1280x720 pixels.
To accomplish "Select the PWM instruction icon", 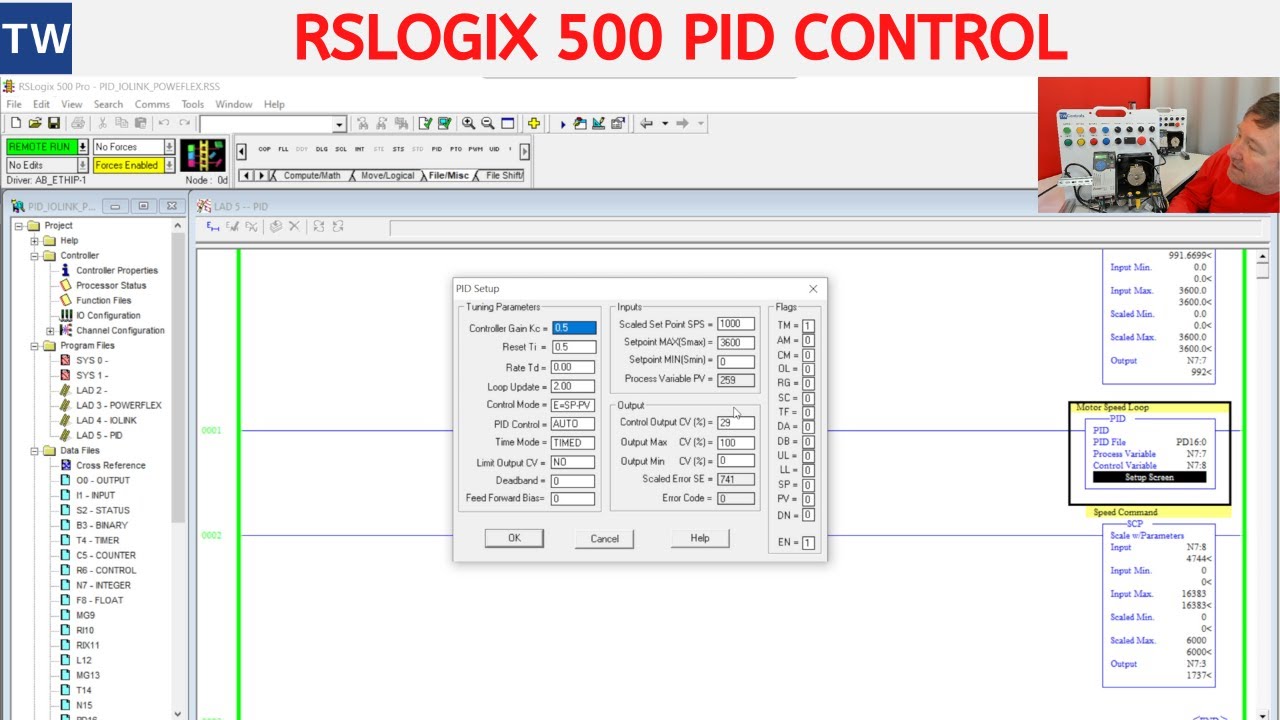I will click(475, 149).
